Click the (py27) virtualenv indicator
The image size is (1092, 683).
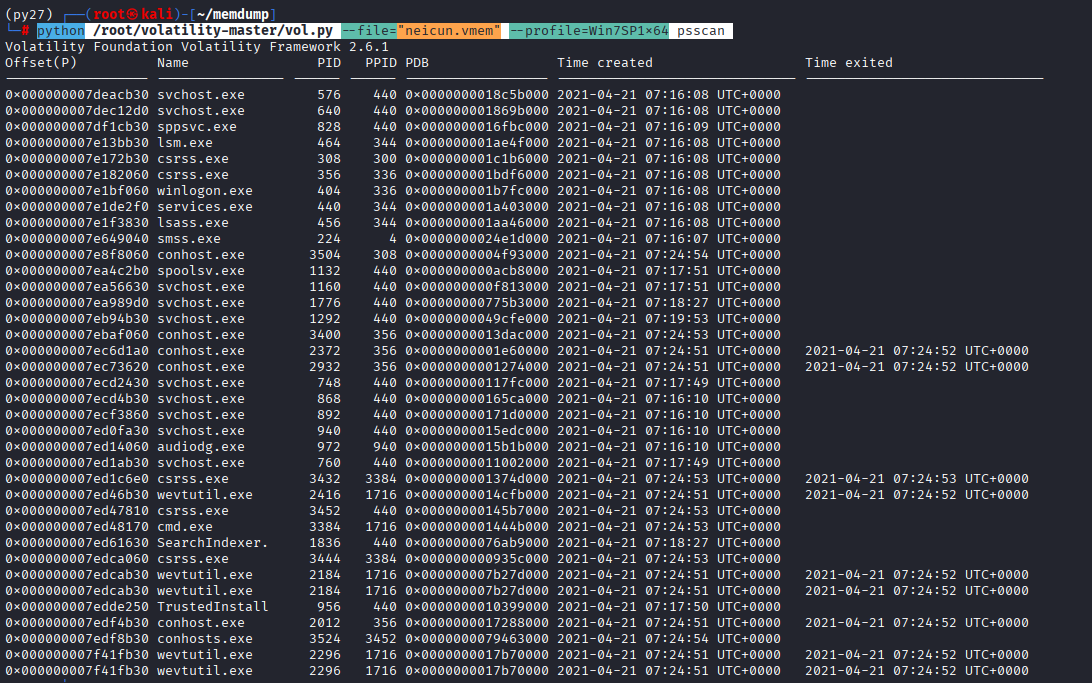(x=29, y=15)
